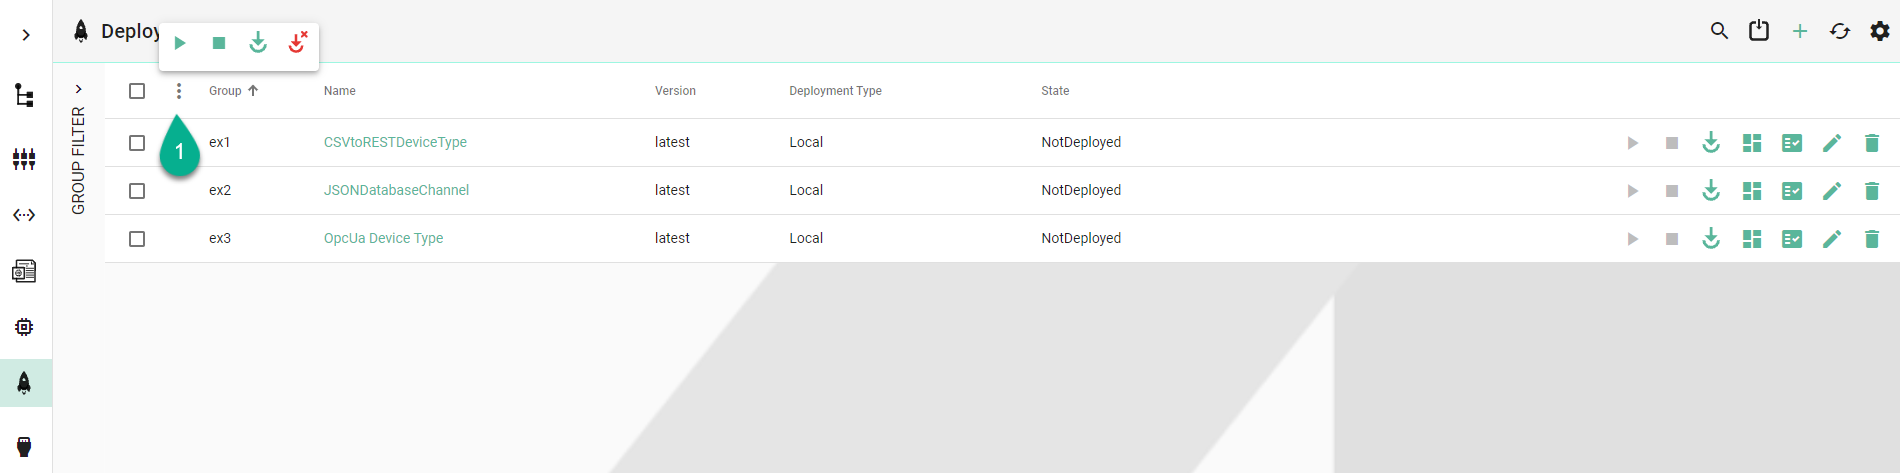Select the ex2 row checkbox
The width and height of the screenshot is (1900, 473).
pos(137,191)
